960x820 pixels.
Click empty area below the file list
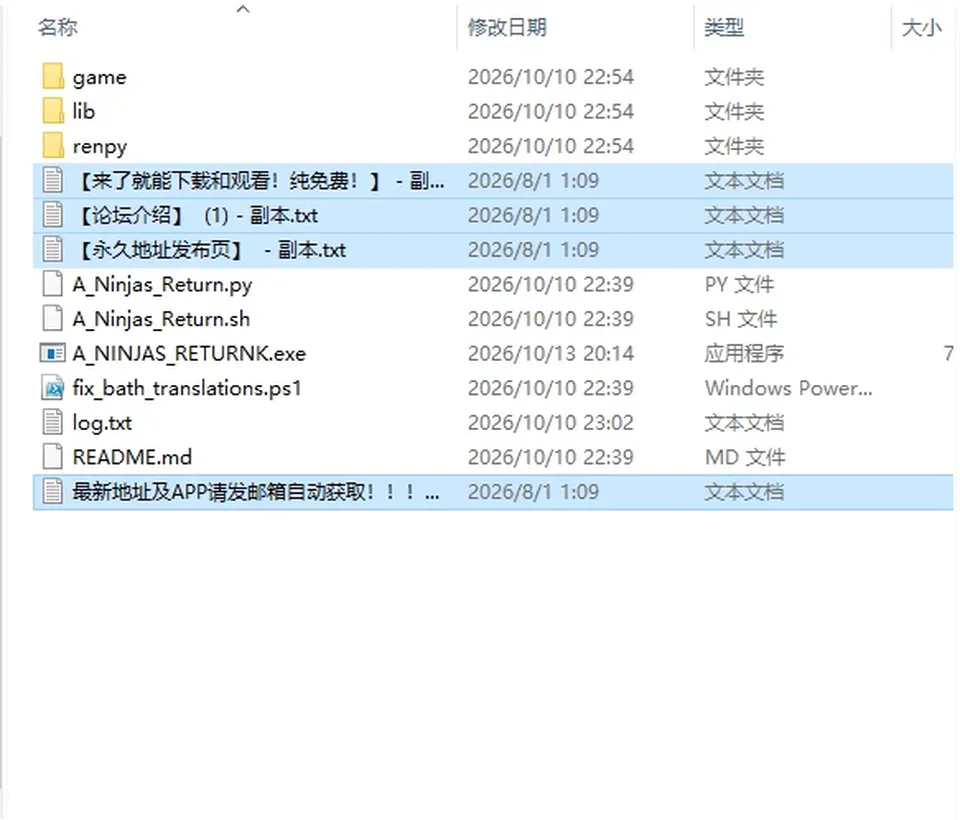pyautogui.click(x=478, y=661)
